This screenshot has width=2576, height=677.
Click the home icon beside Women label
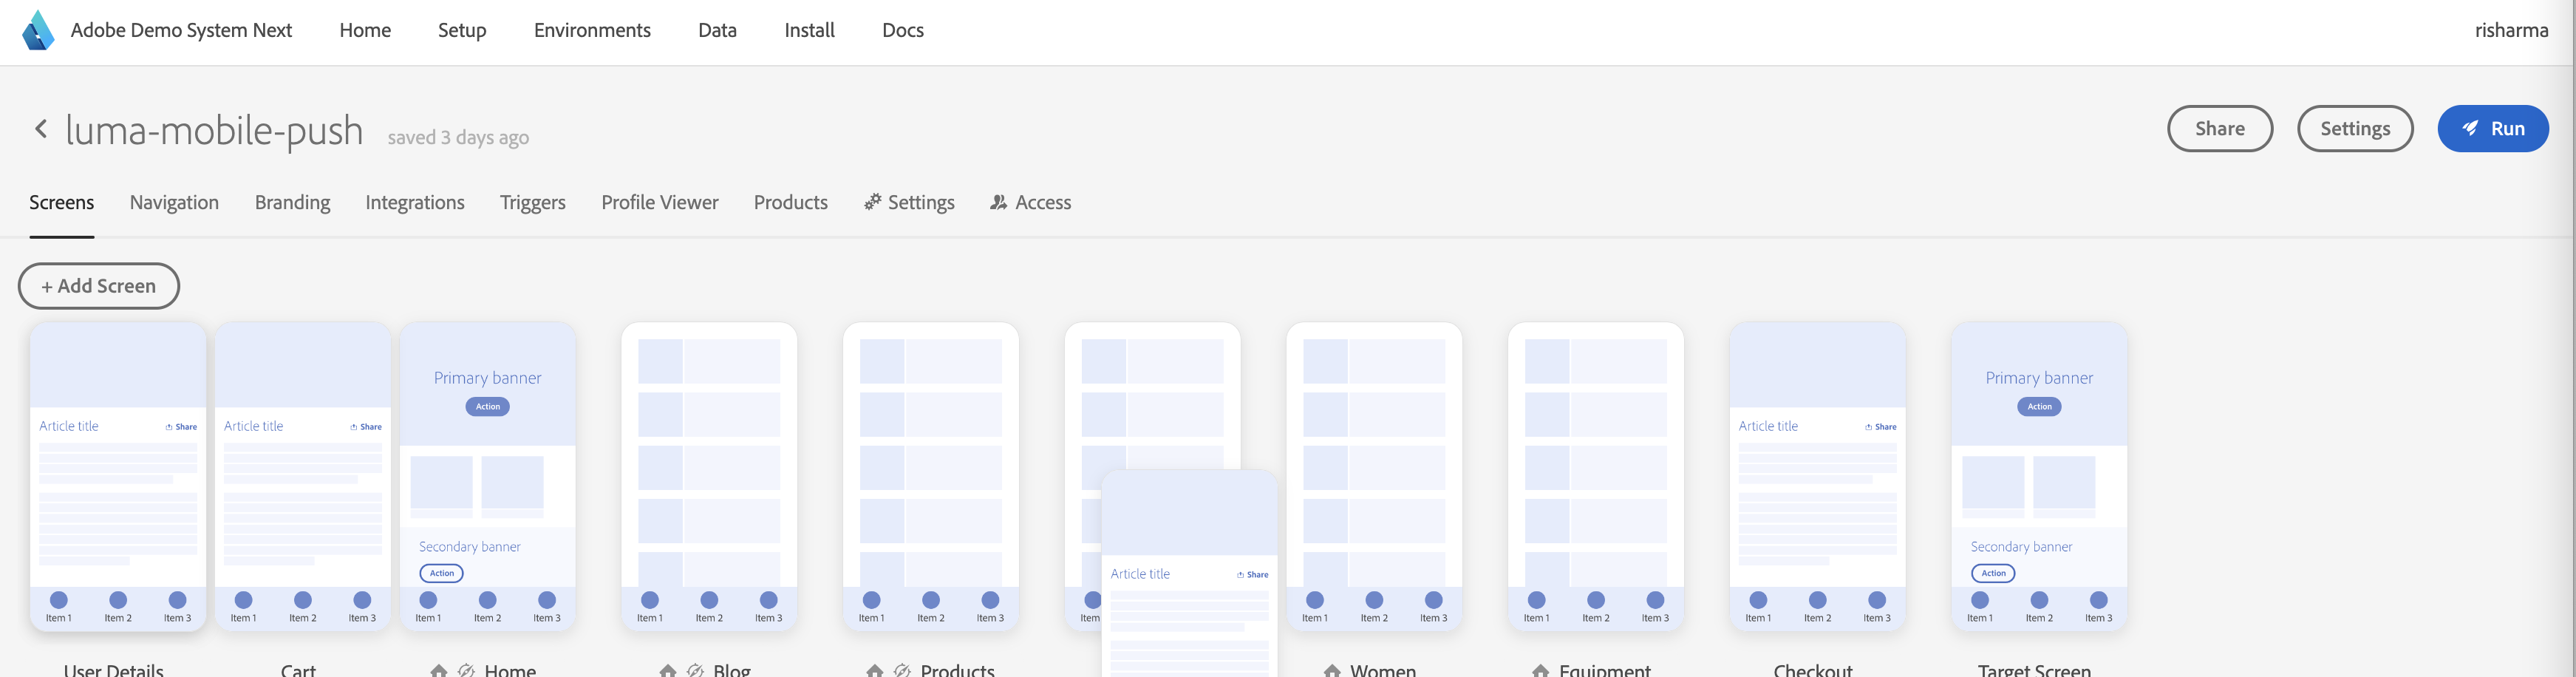1332,670
